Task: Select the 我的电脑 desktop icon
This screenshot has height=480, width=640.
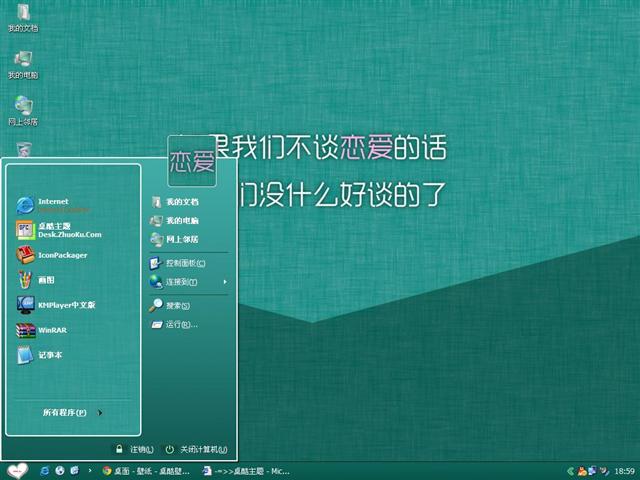Action: pyautogui.click(x=23, y=65)
